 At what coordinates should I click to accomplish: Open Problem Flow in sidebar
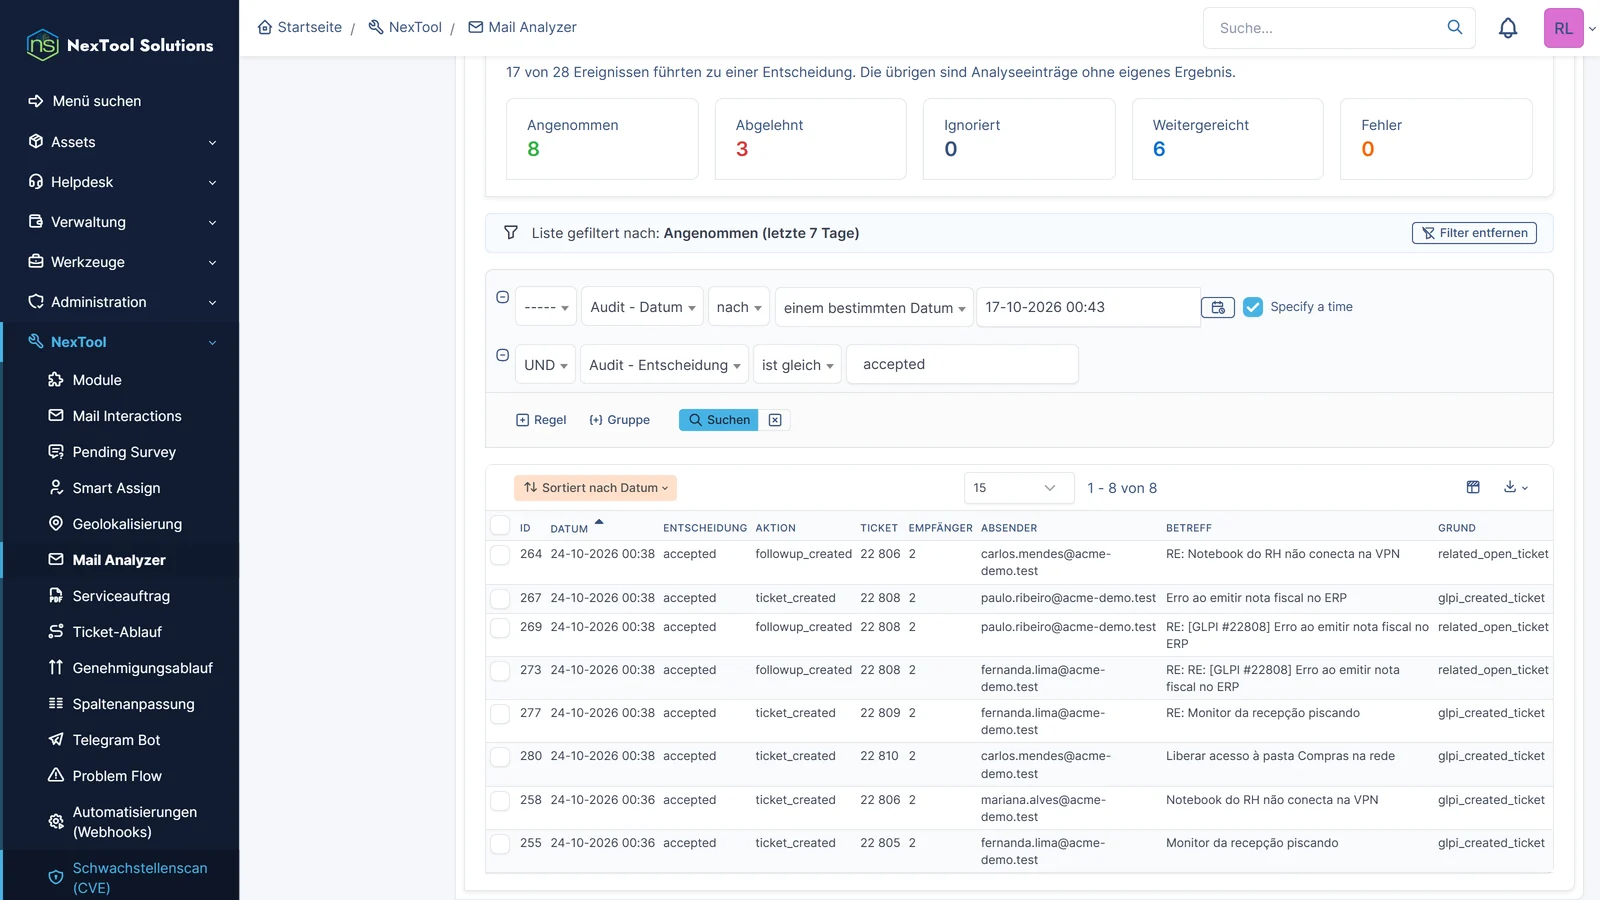click(x=117, y=776)
